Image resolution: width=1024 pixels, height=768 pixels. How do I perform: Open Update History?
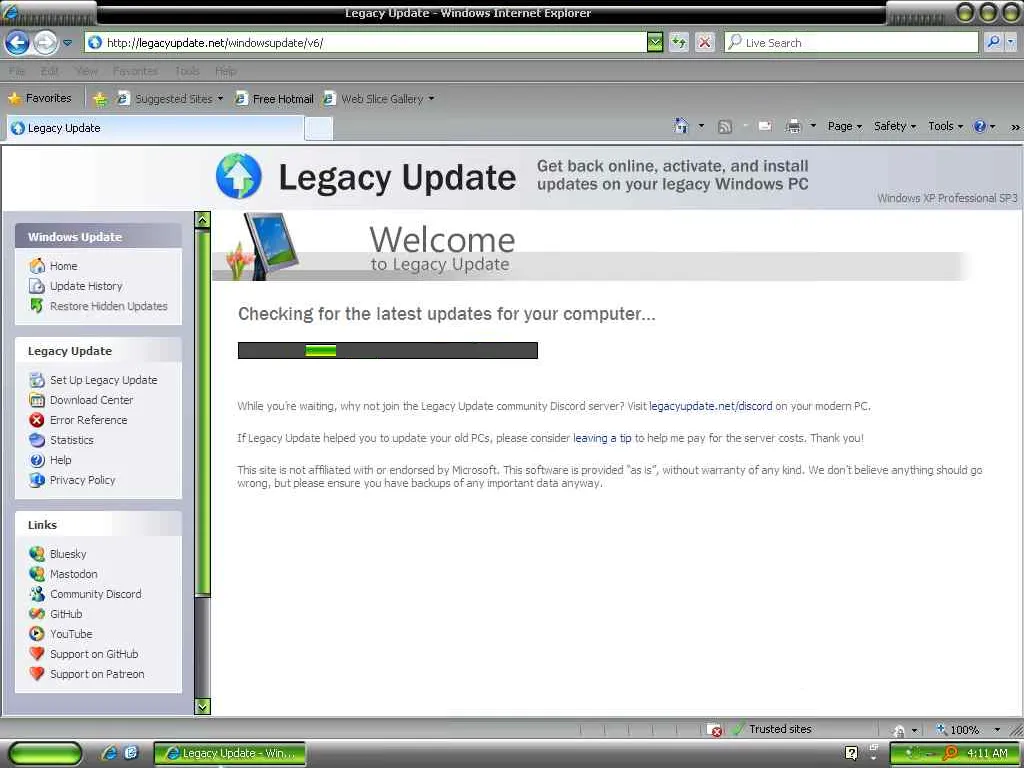(86, 286)
